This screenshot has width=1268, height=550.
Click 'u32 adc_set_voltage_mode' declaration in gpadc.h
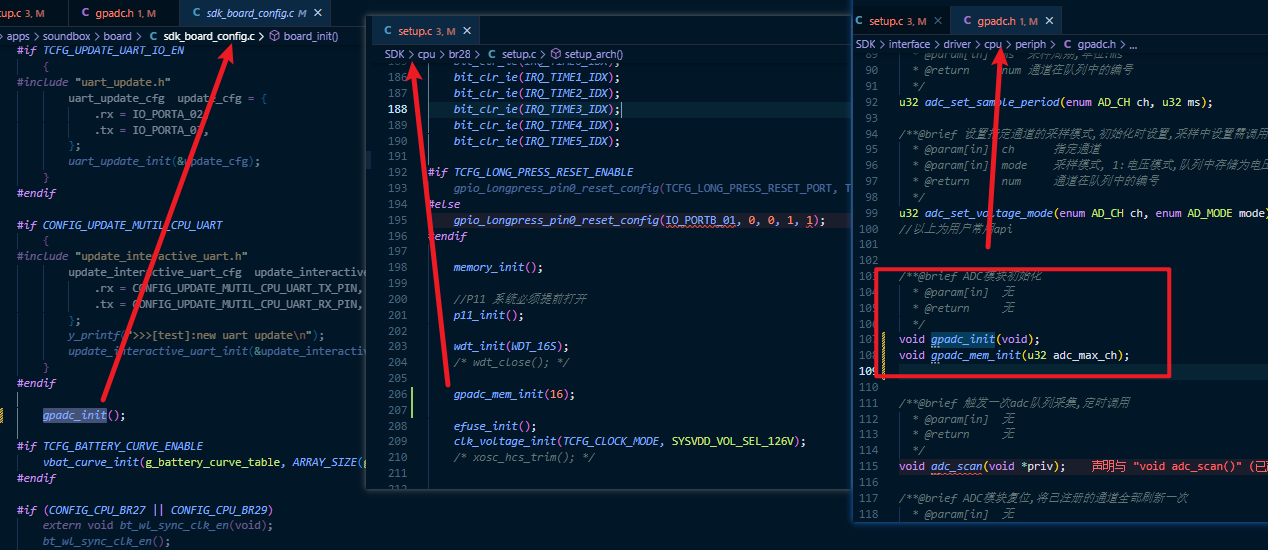point(1083,213)
